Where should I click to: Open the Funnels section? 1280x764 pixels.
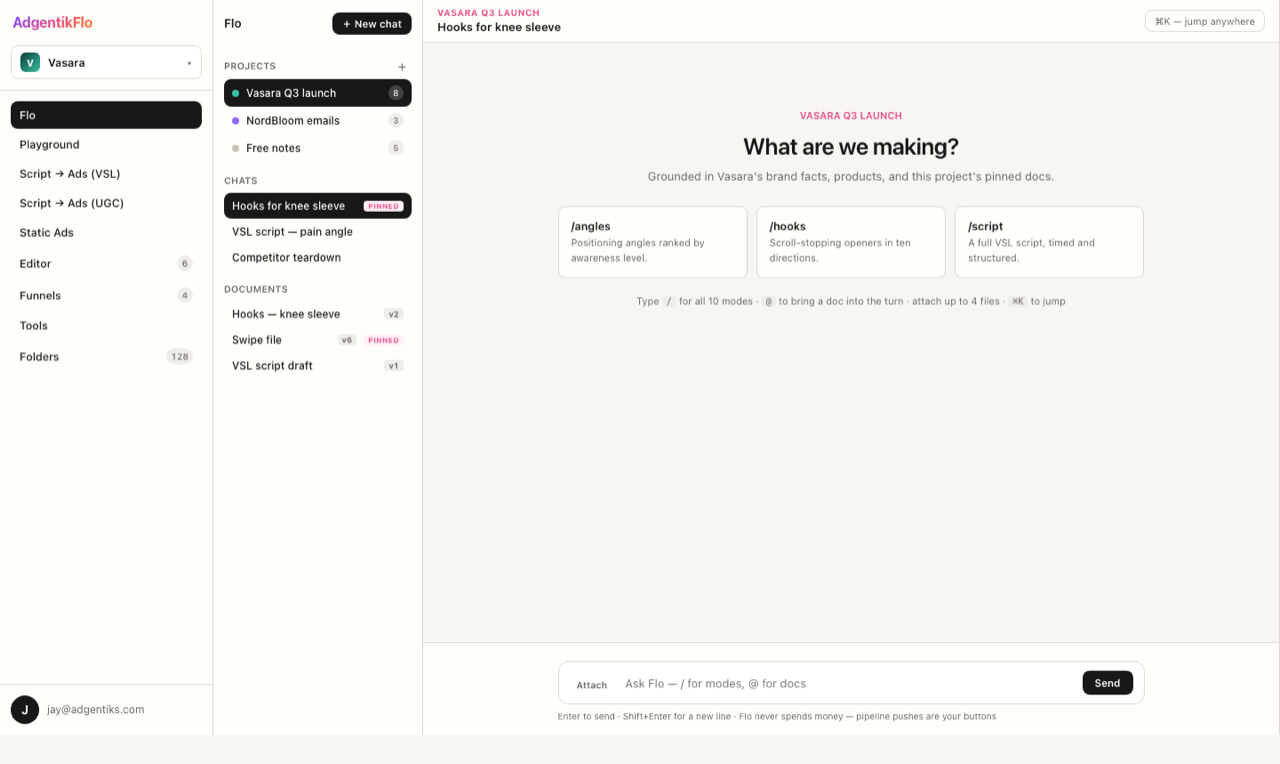tap(106, 295)
